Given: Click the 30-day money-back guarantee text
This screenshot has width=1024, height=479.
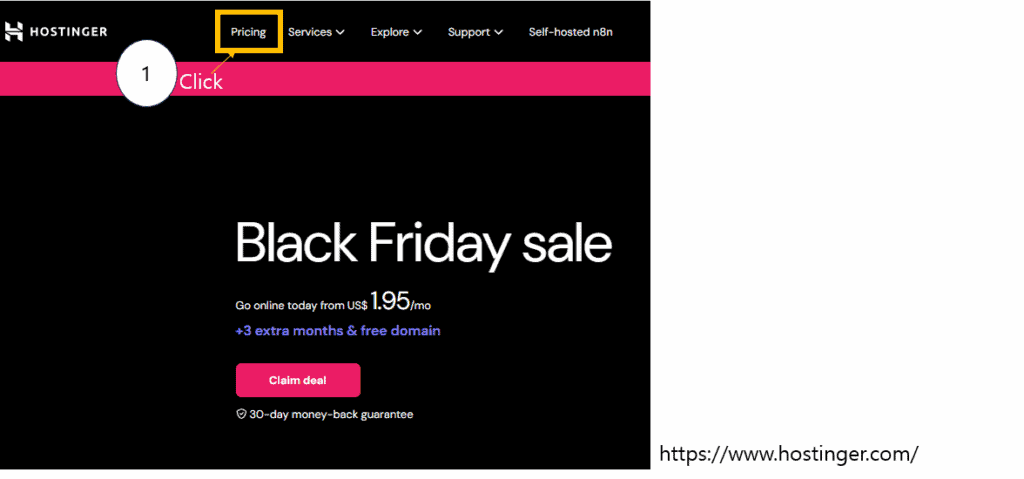Looking at the screenshot, I should [x=331, y=414].
